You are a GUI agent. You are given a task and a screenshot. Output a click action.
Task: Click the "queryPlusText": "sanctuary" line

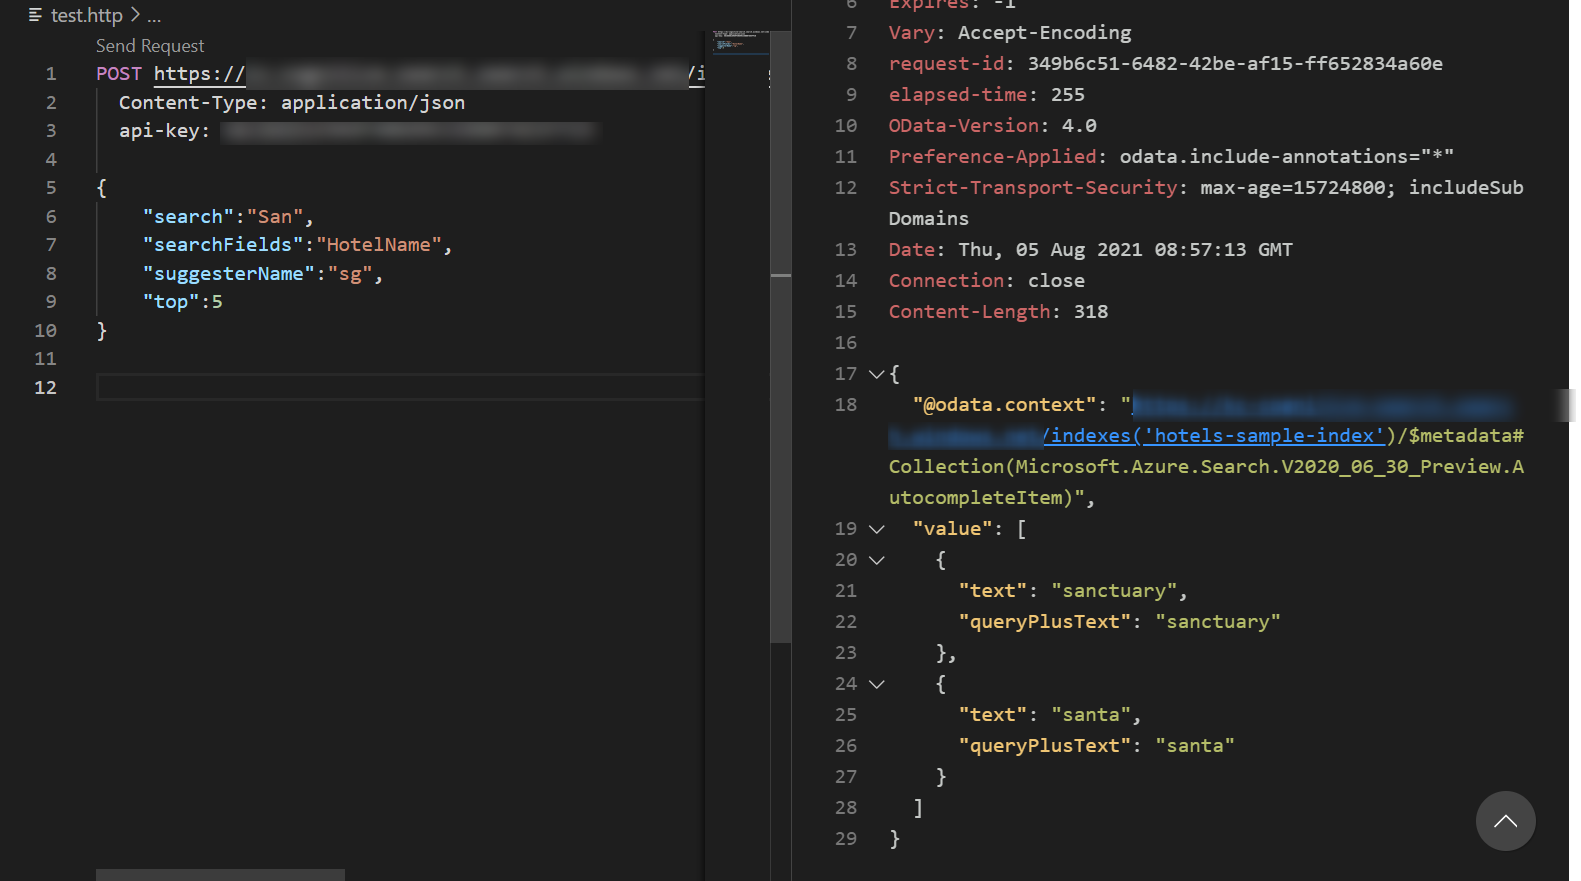click(1119, 622)
